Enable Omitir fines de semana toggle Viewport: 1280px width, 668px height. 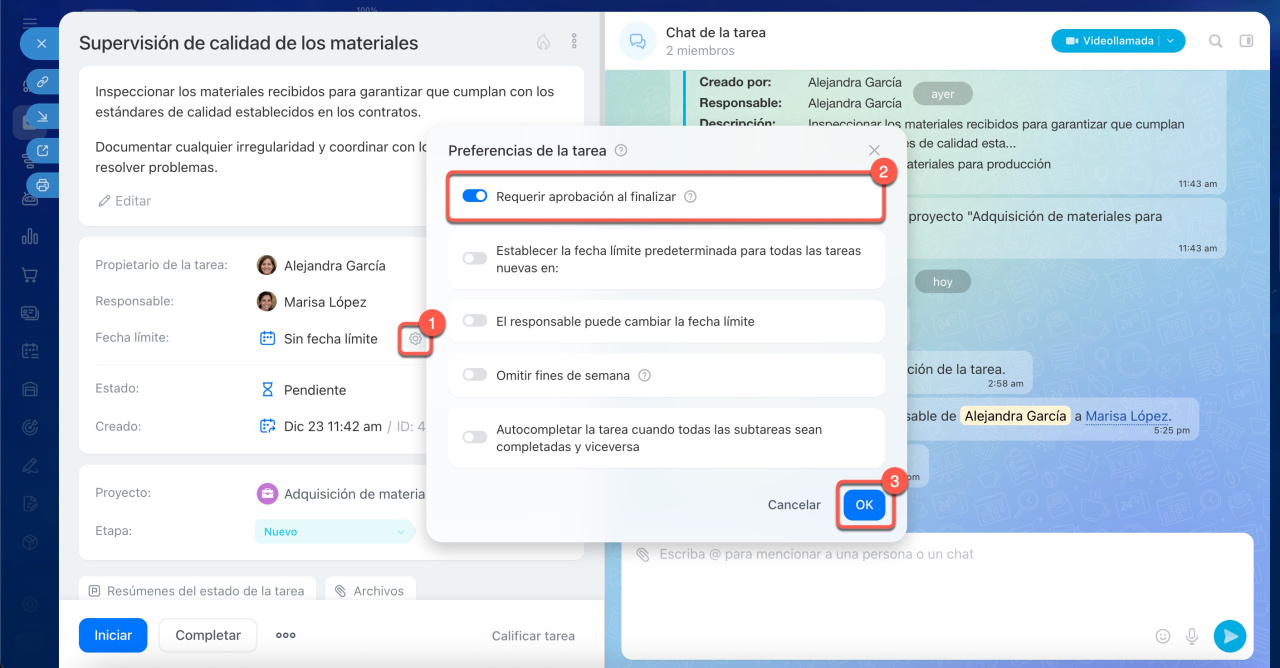pos(474,376)
